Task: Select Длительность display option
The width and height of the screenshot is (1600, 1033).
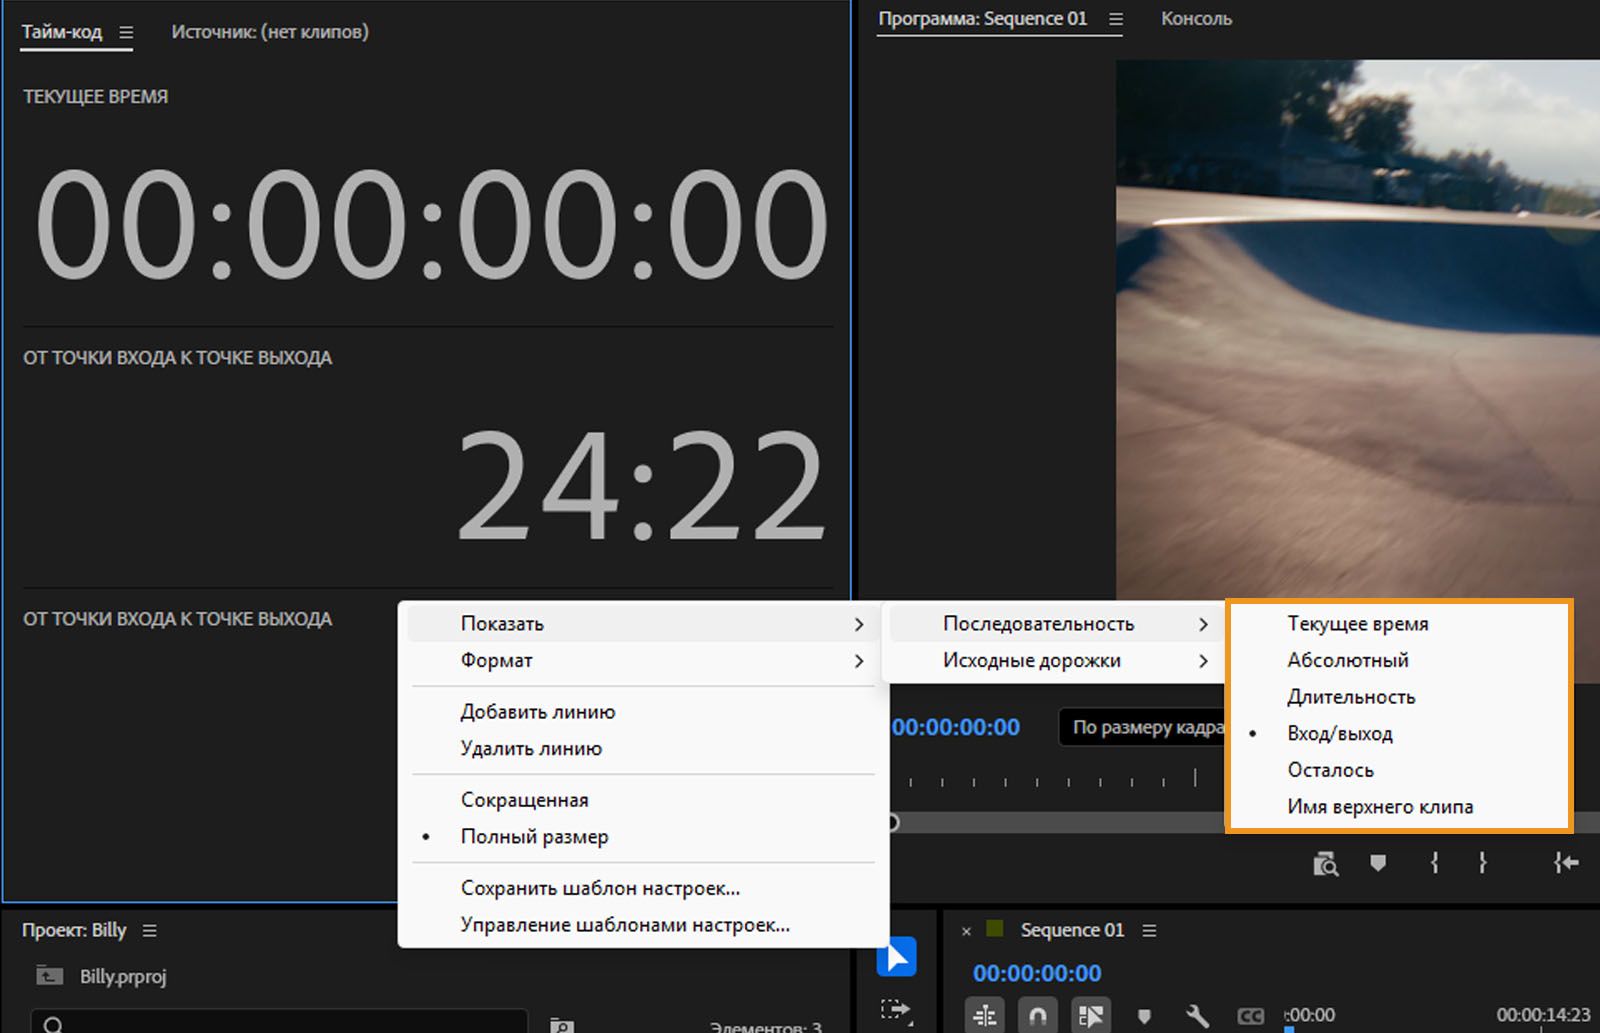Action: [x=1399, y=697]
